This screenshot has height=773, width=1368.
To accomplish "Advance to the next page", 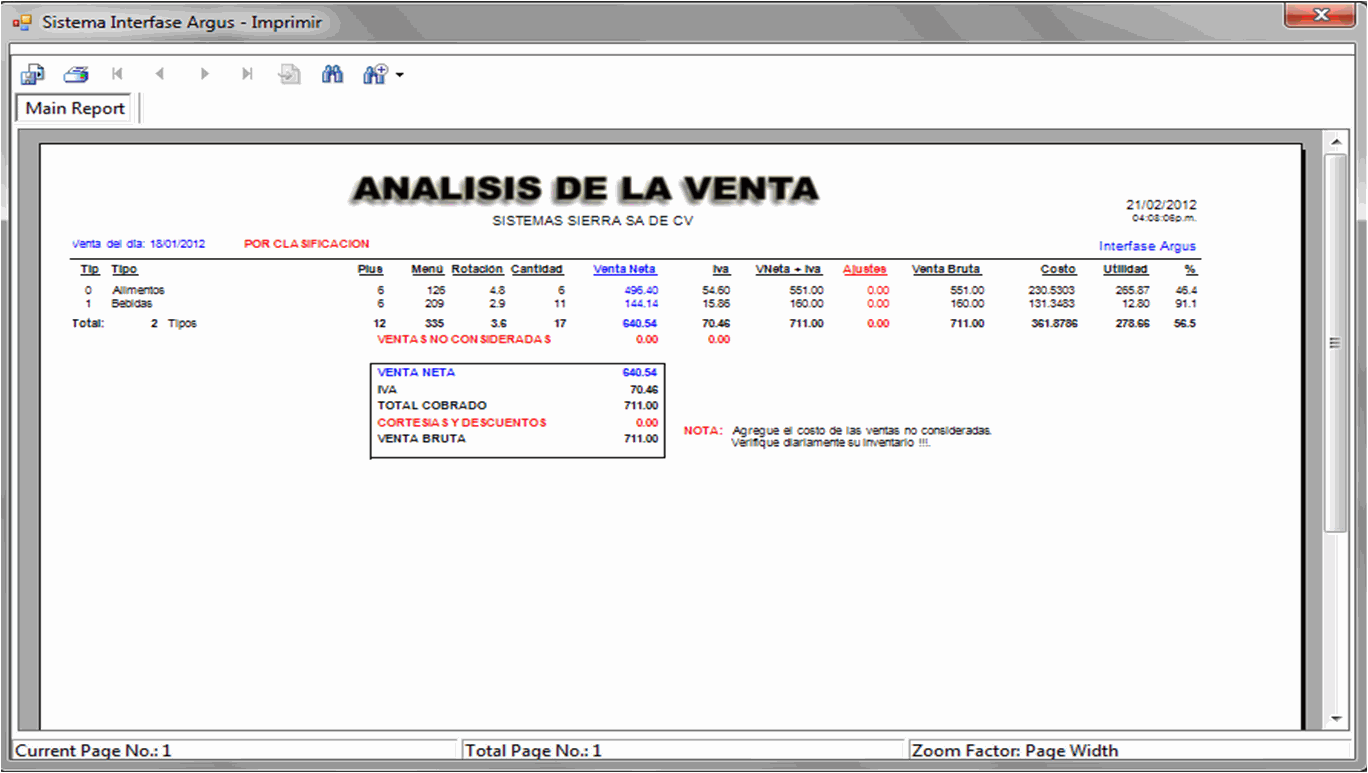I will (x=204, y=74).
